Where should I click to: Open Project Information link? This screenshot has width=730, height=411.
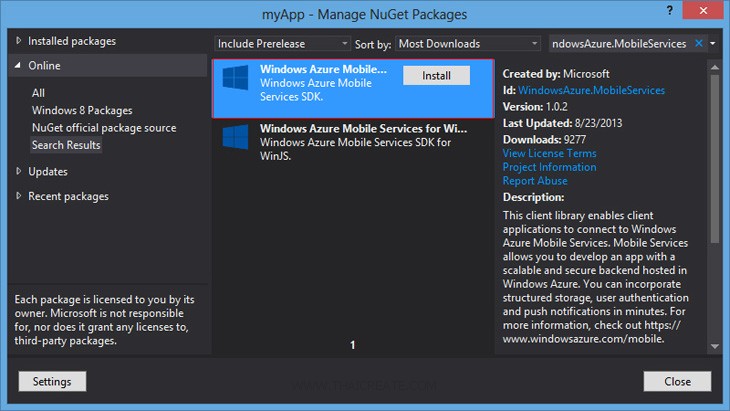549,167
